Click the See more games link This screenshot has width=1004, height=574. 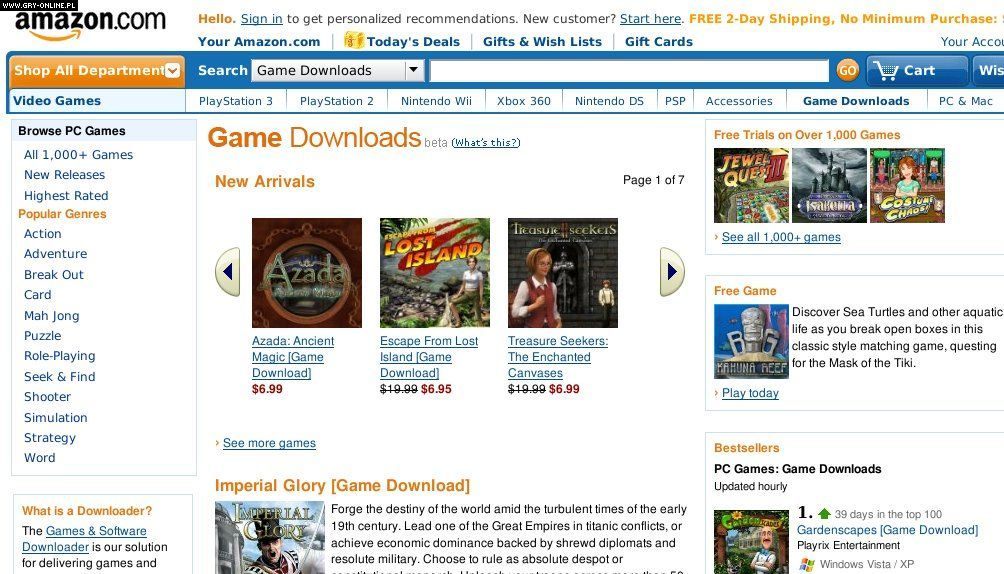(269, 443)
